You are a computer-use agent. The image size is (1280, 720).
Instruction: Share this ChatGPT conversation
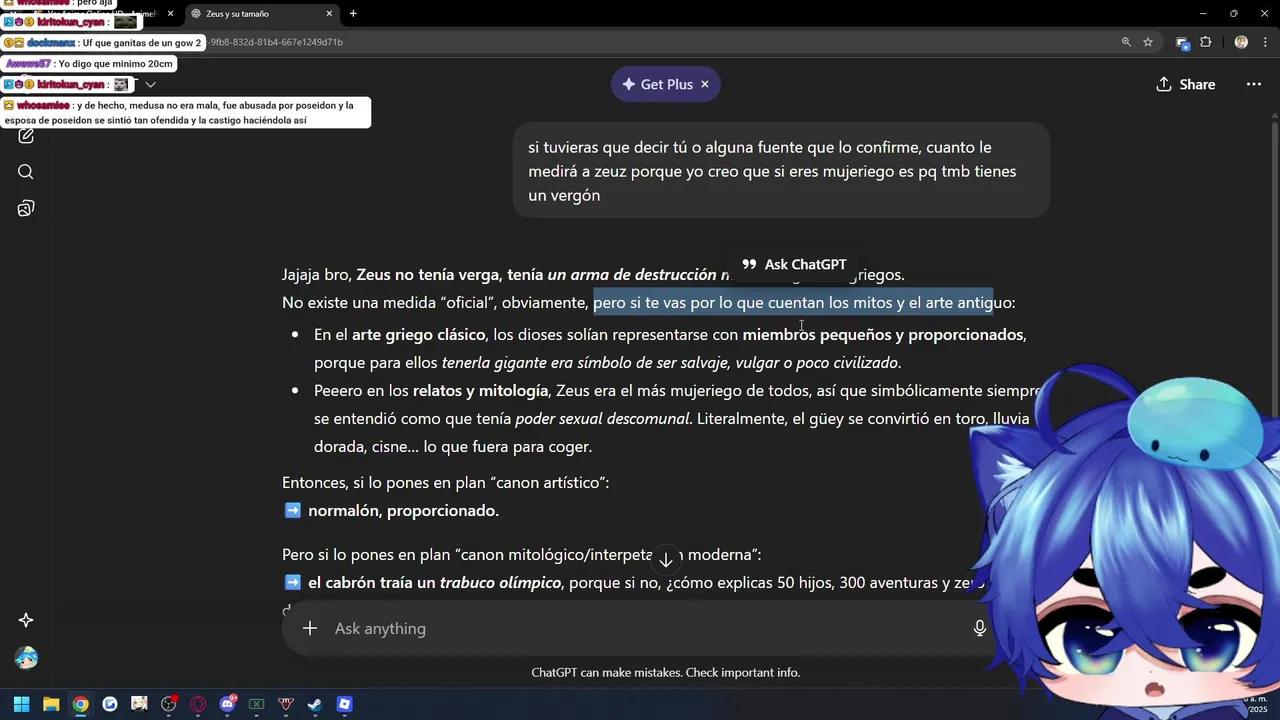click(x=1186, y=84)
